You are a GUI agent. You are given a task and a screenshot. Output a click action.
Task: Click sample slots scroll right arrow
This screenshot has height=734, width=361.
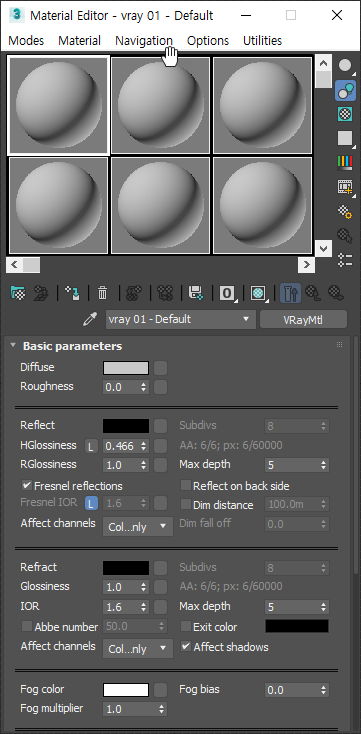coord(306,264)
